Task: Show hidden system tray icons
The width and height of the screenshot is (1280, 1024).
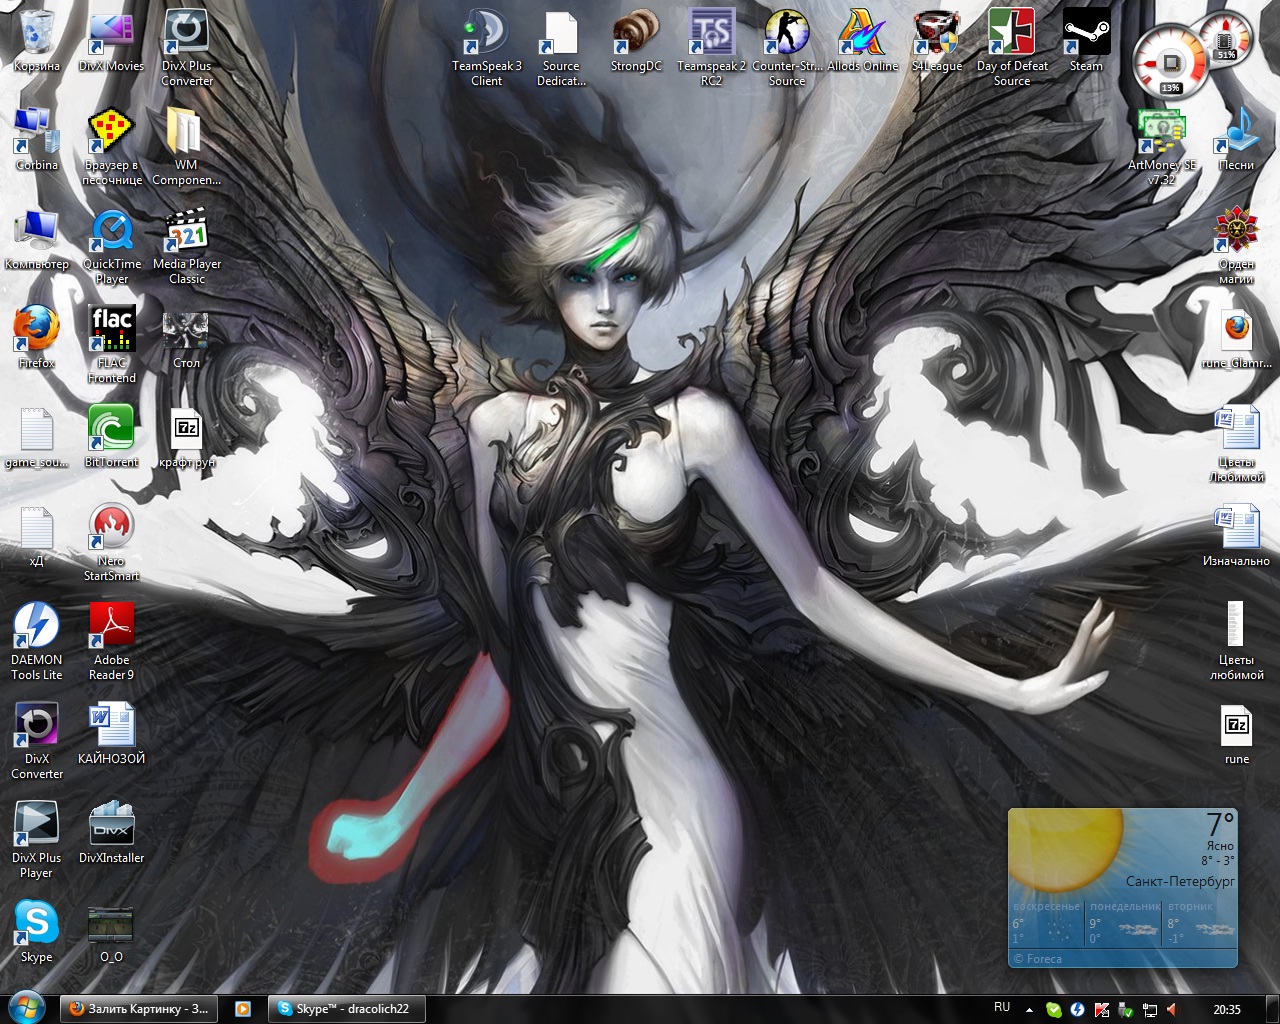Action: coord(1029,1010)
